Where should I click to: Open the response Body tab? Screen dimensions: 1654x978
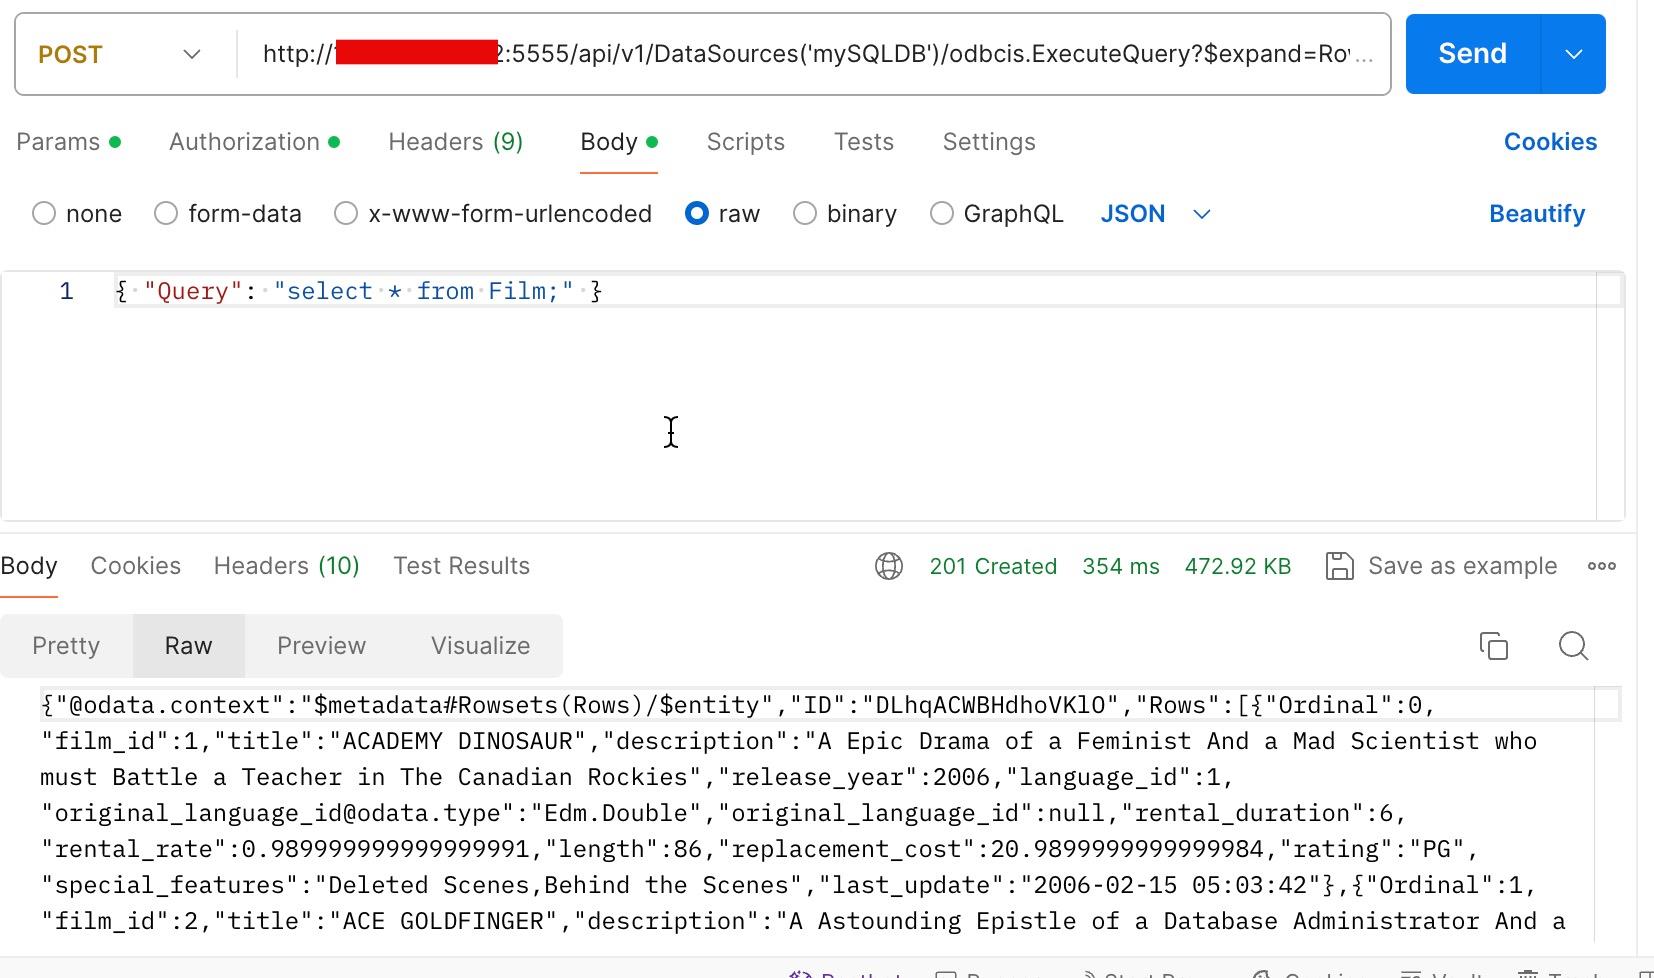coord(29,566)
